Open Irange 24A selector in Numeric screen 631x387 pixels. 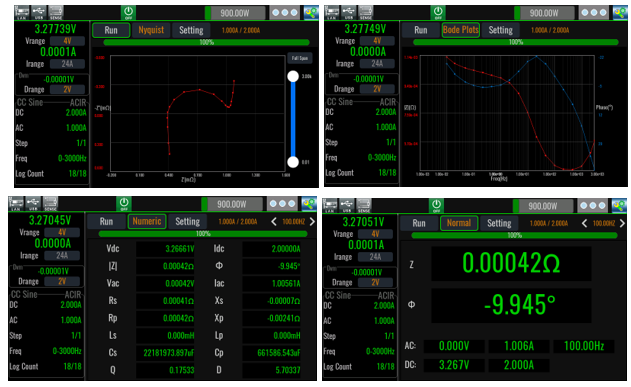click(x=62, y=255)
